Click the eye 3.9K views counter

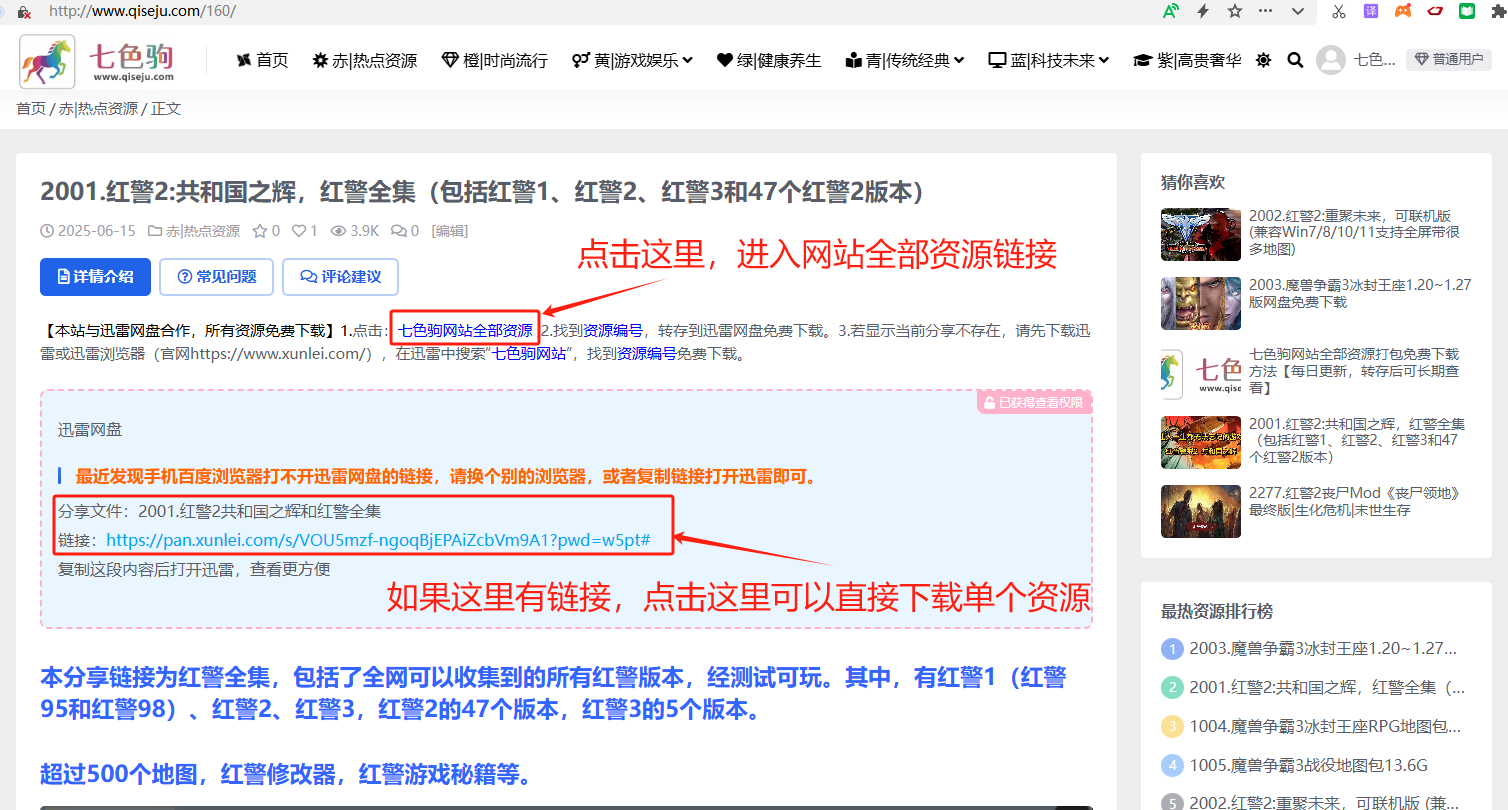355,231
